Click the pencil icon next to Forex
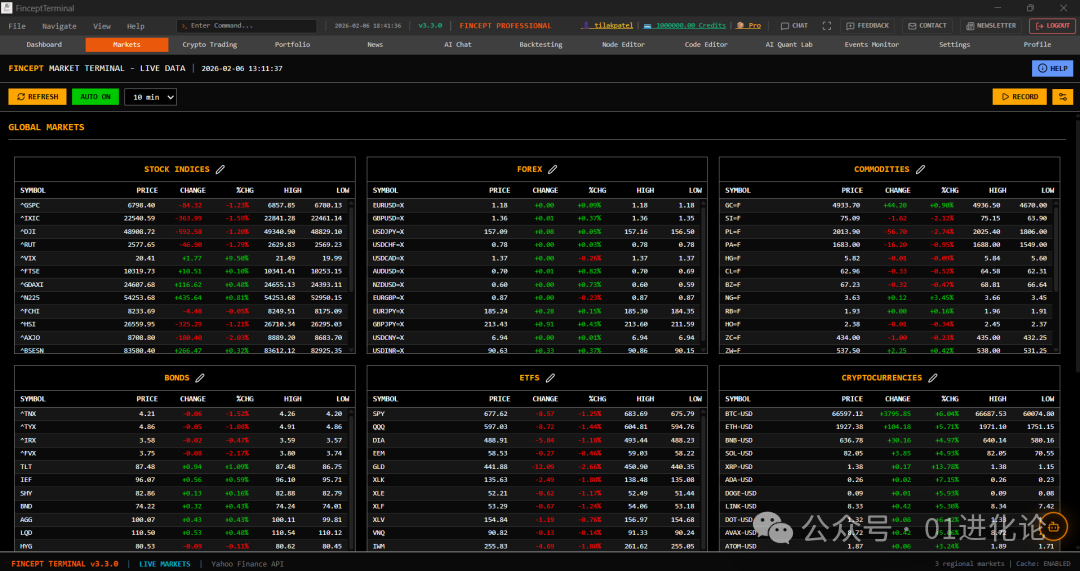 [x=552, y=170]
